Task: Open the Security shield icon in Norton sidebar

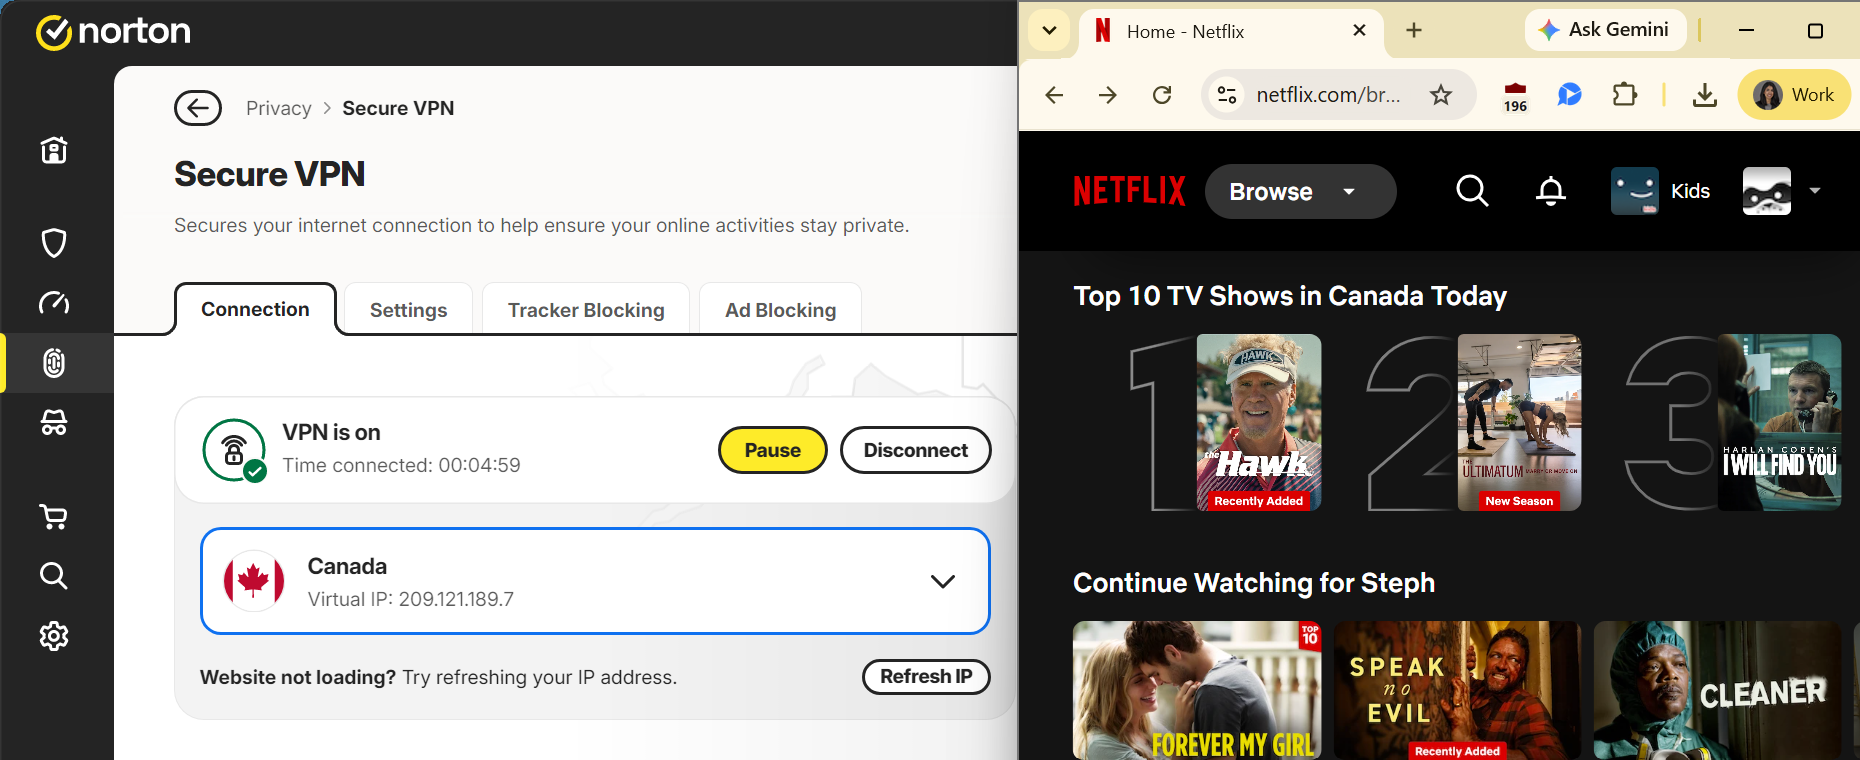Action: 54,243
